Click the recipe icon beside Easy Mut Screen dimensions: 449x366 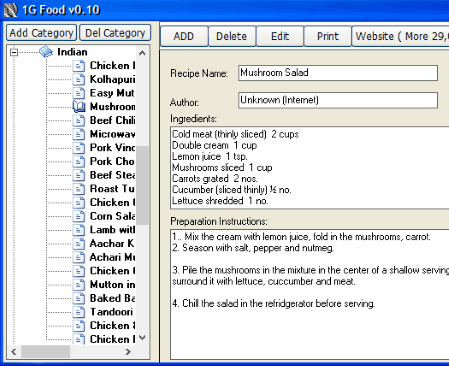79,93
